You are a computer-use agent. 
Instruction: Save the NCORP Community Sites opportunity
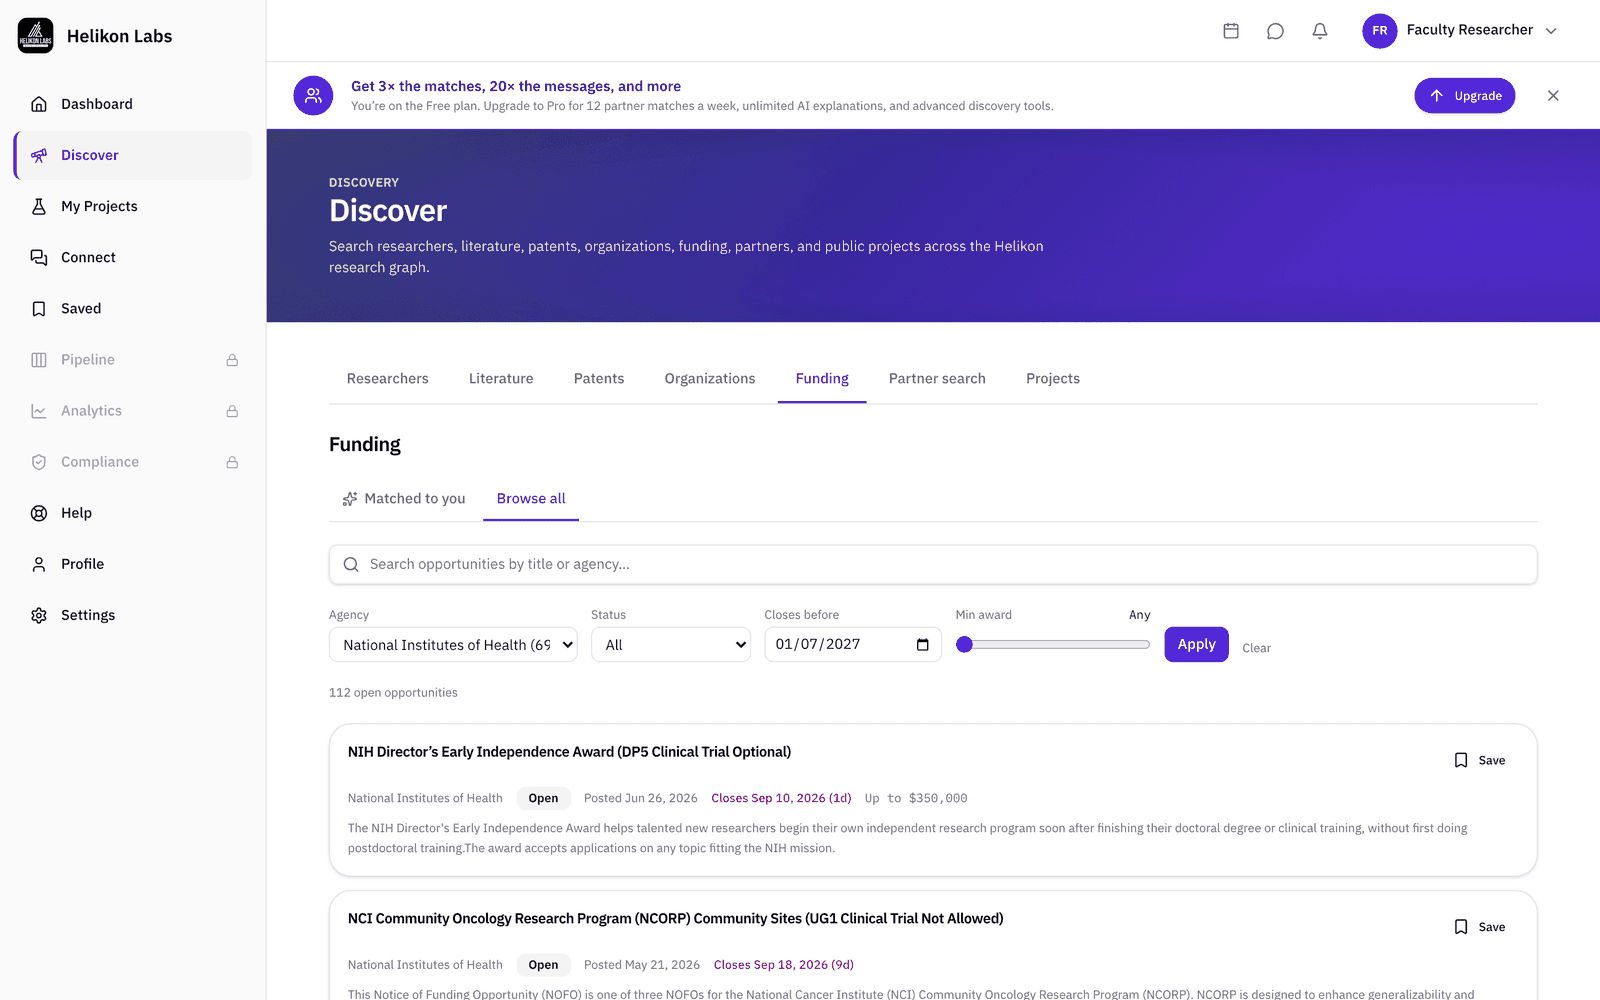point(1479,927)
